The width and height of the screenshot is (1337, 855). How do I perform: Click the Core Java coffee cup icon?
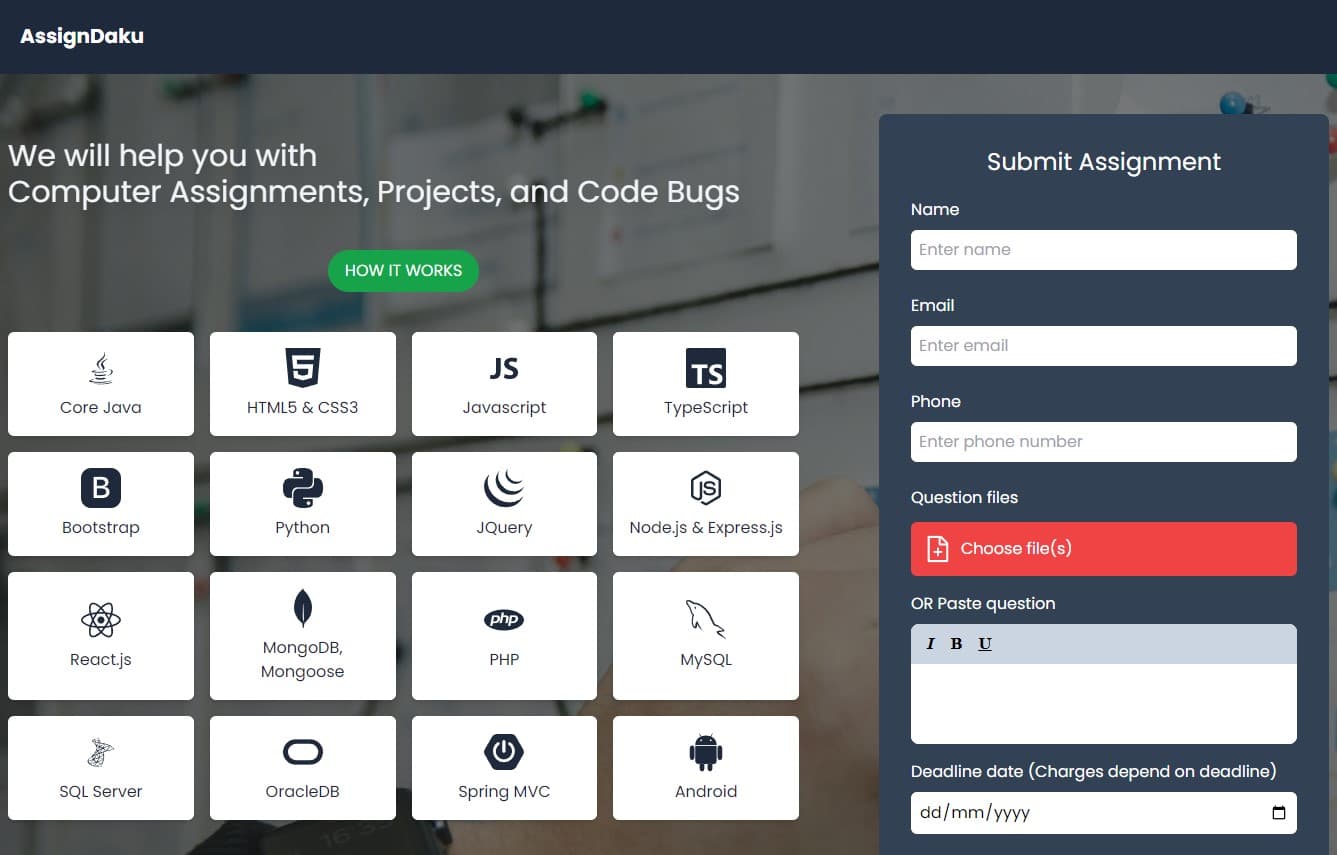100,369
